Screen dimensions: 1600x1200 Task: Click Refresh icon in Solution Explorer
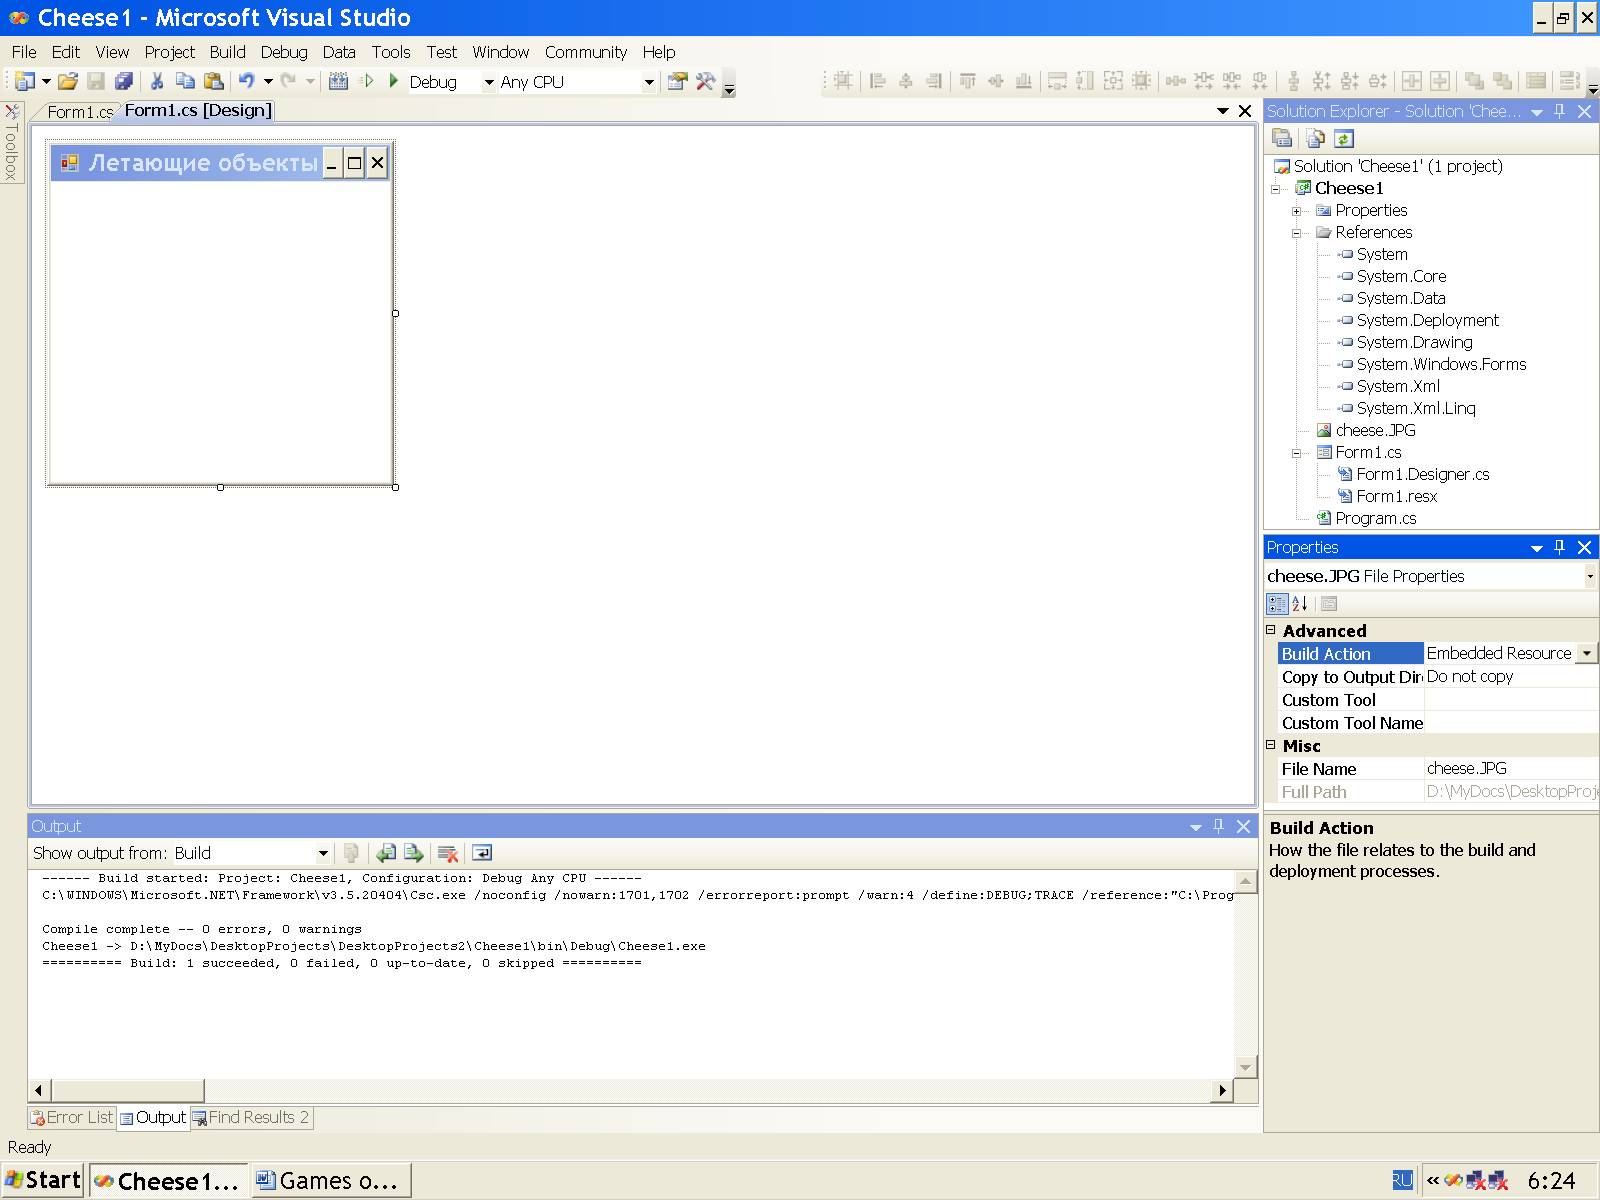pyautogui.click(x=1344, y=139)
